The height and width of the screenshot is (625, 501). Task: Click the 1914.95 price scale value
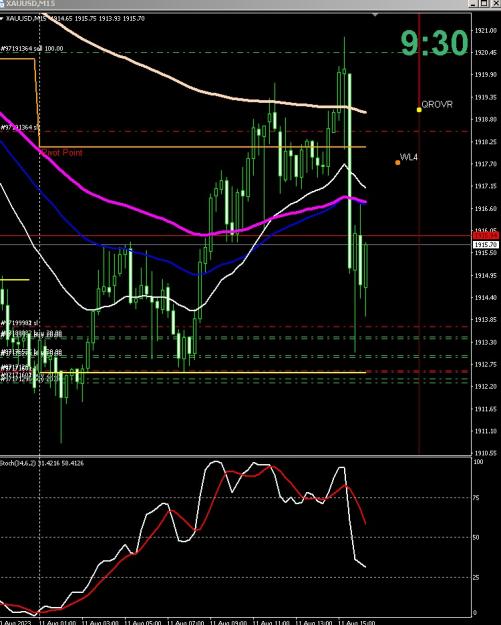[x=485, y=275]
